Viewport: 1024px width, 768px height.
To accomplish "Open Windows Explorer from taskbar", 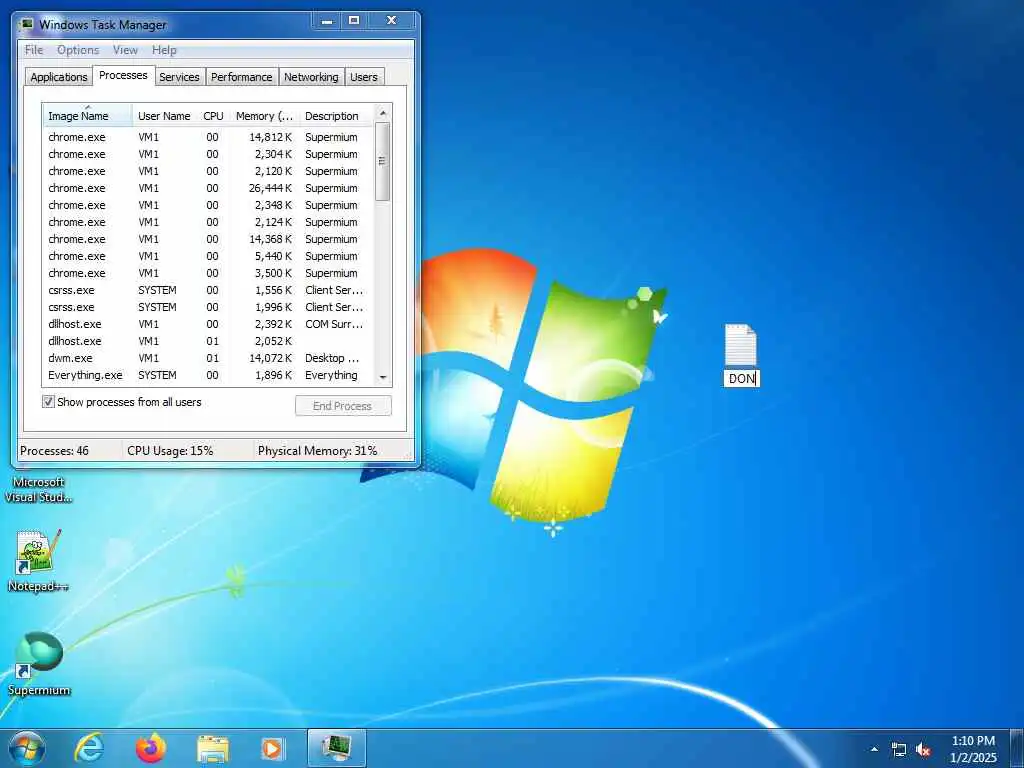I will pyautogui.click(x=213, y=750).
